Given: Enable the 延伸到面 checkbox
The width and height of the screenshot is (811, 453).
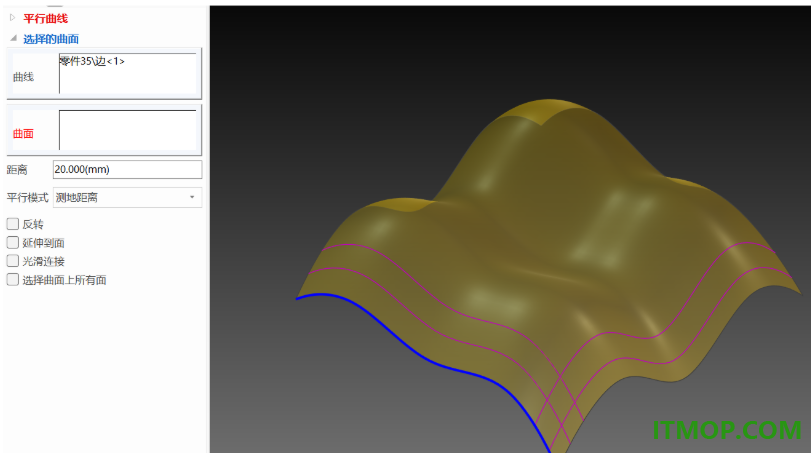Looking at the screenshot, I should (13, 243).
